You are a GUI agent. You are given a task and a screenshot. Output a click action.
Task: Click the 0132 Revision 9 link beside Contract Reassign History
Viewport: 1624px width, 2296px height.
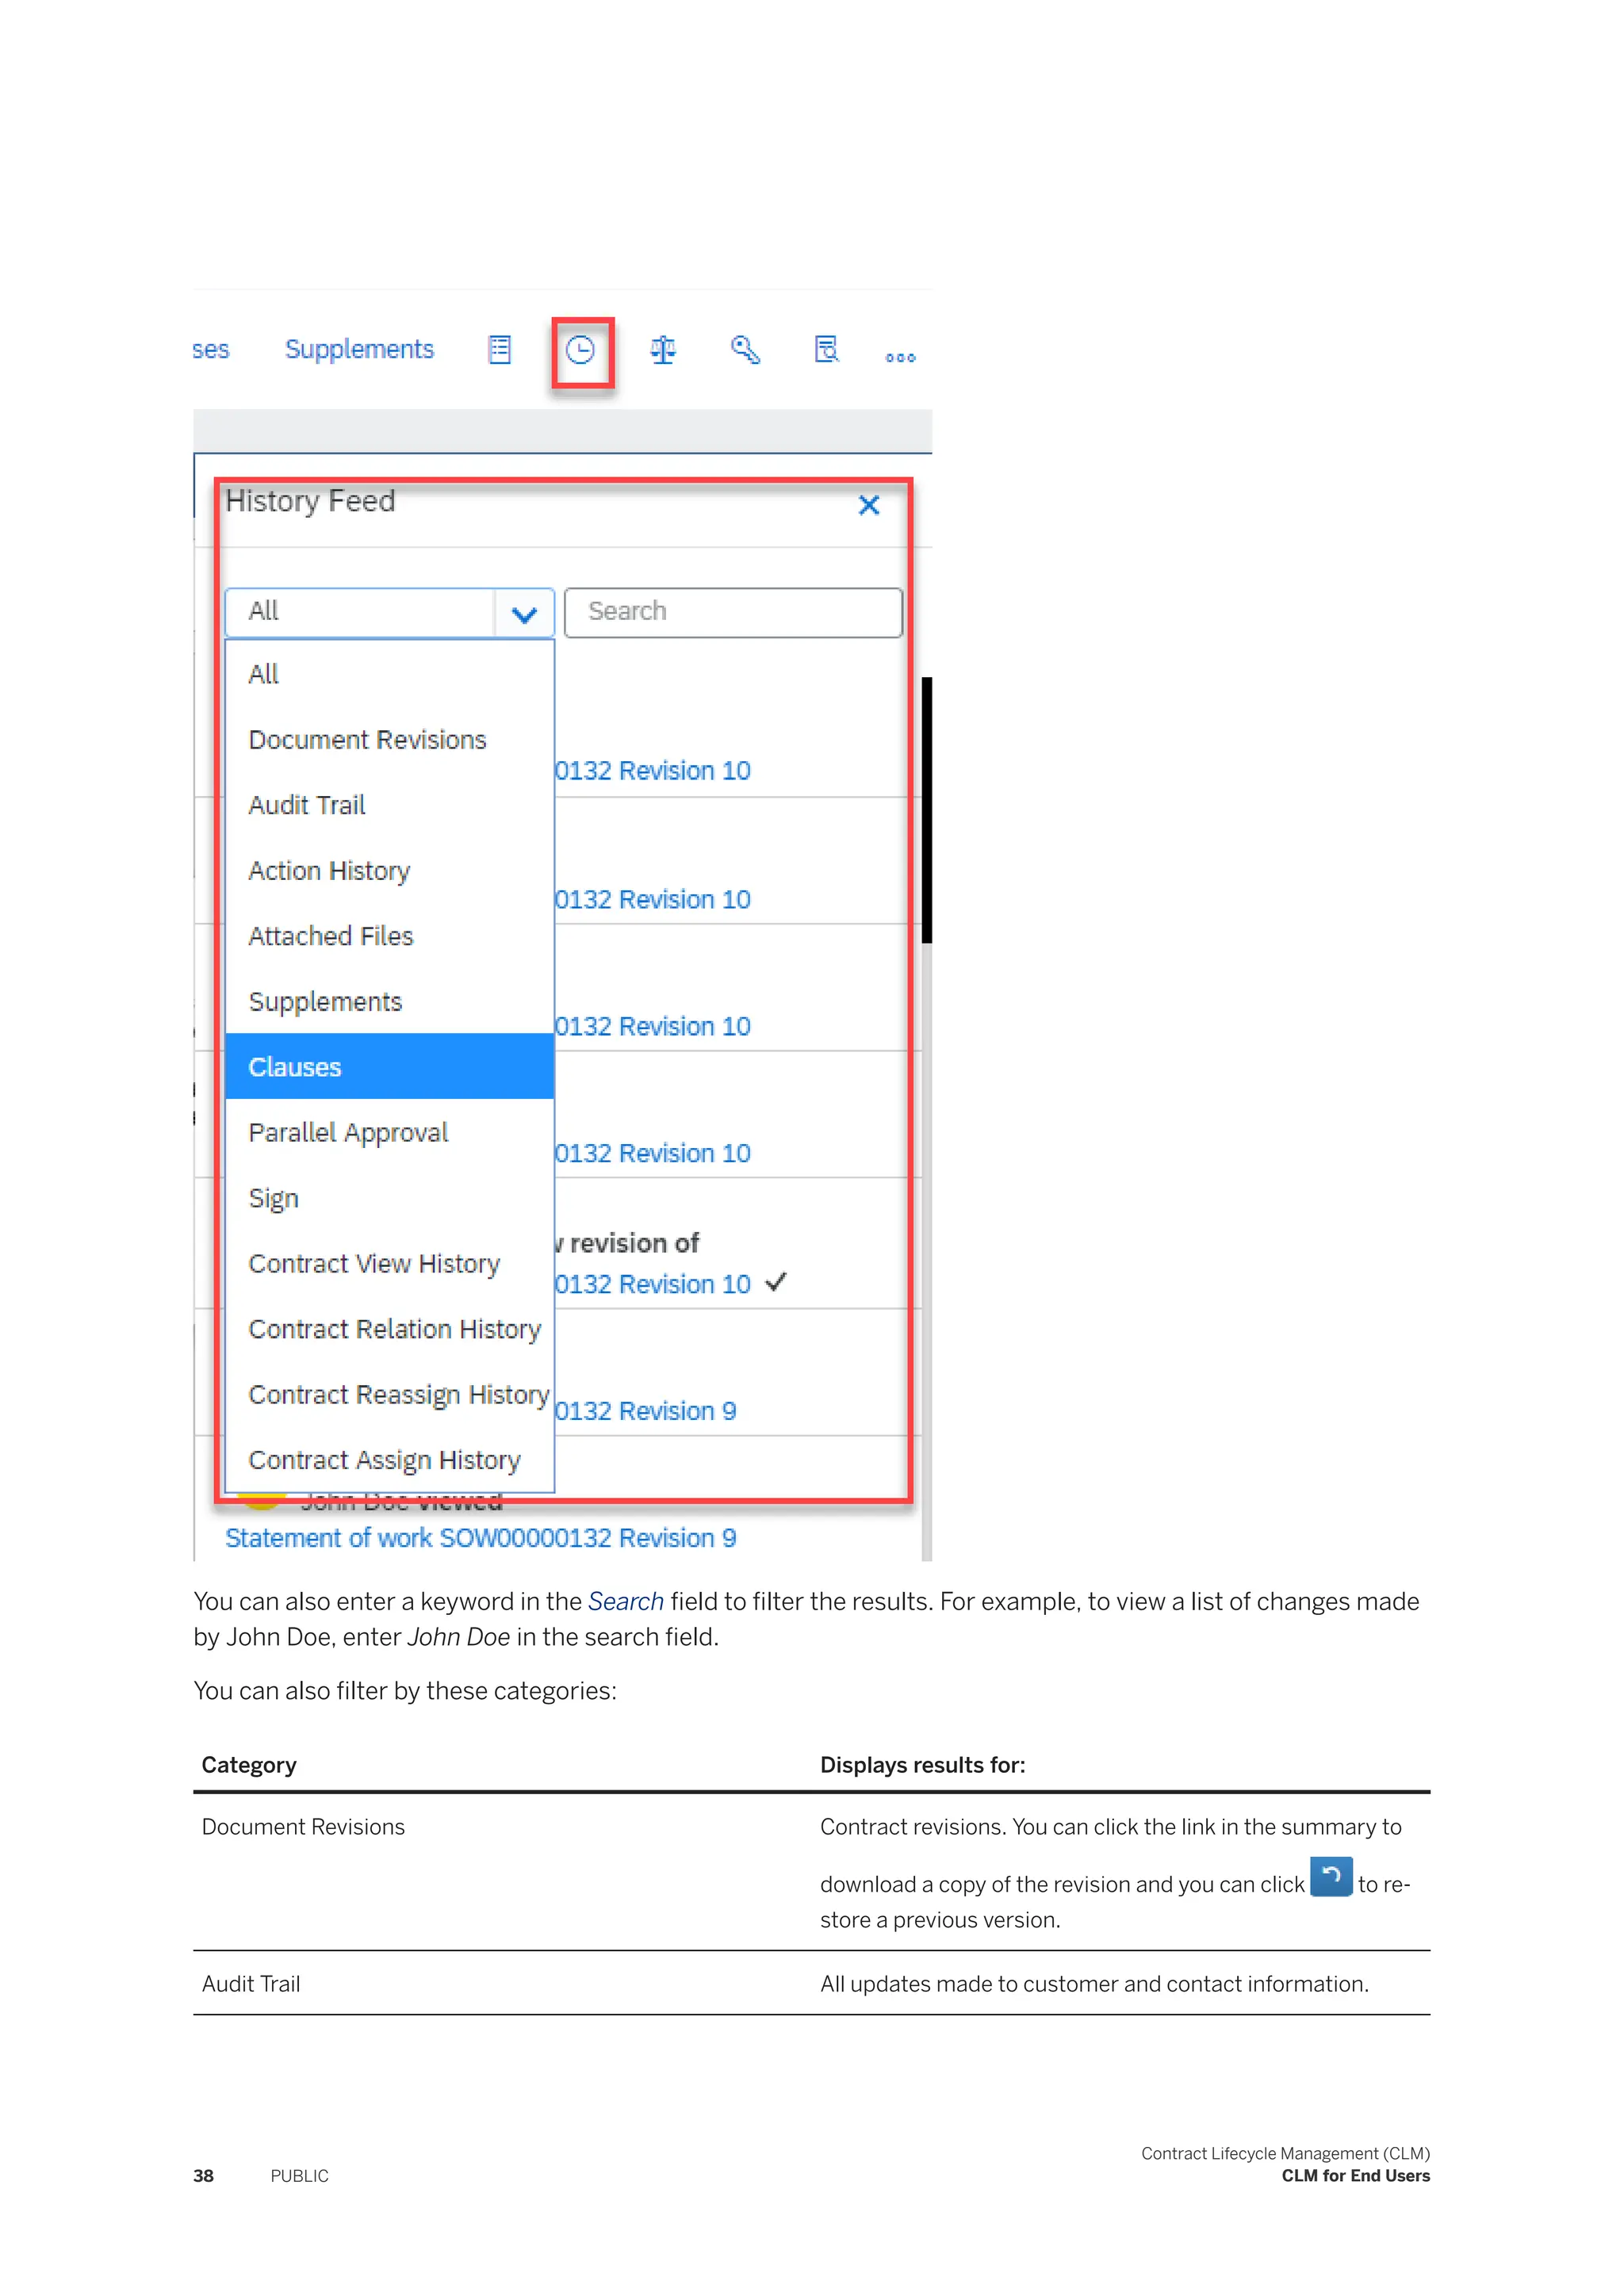pyautogui.click(x=646, y=1411)
